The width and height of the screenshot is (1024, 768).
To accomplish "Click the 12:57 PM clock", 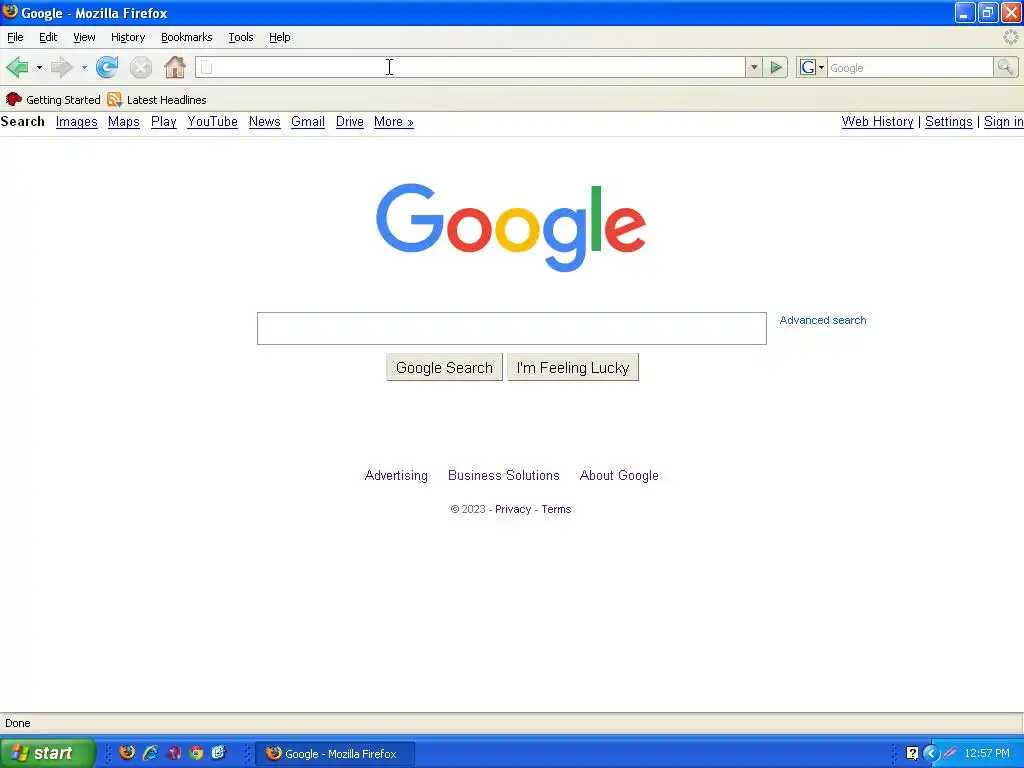I will point(987,754).
